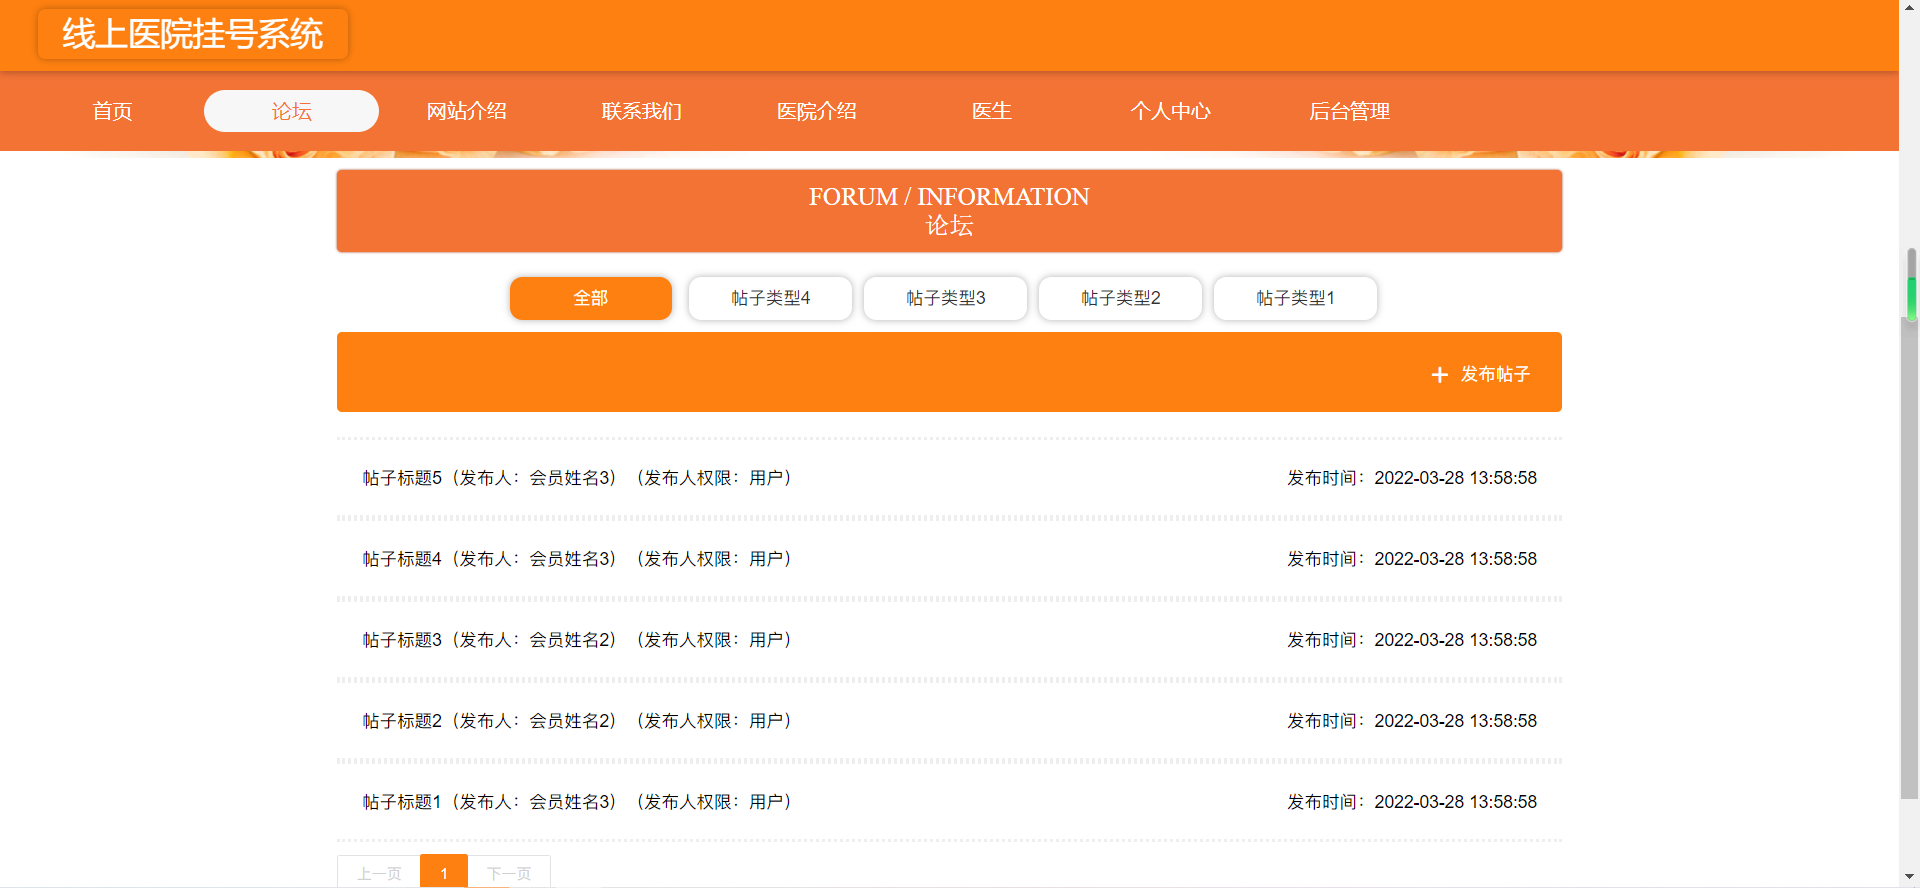Screen dimensions: 1920x888
Task: Open 后台管理 in the navbar
Action: (x=1350, y=111)
